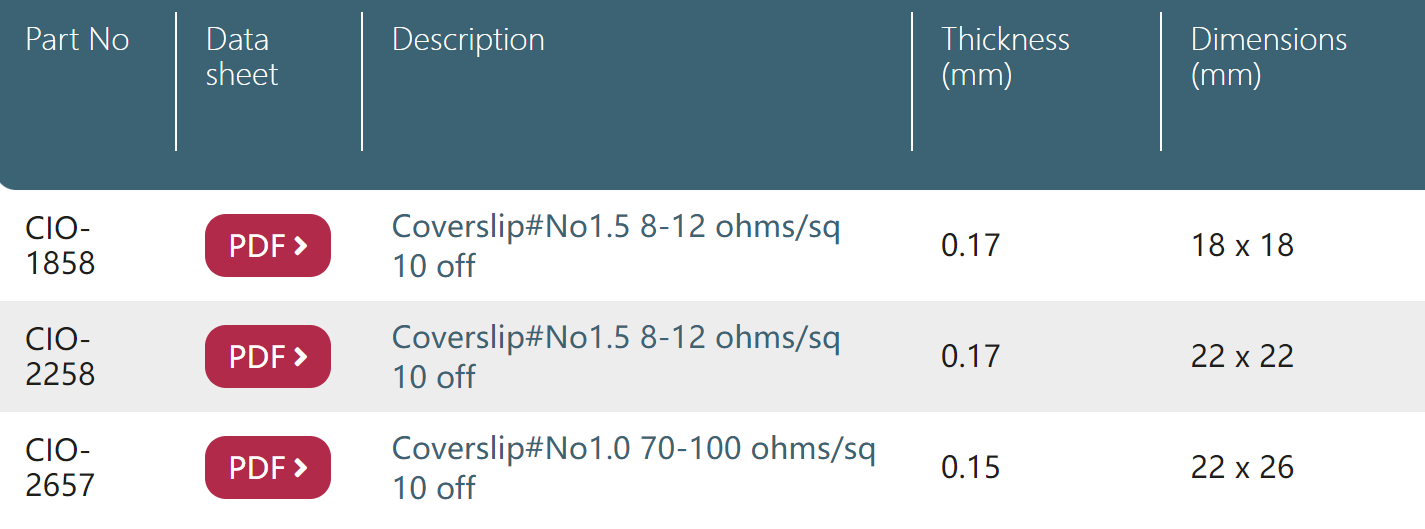Select part number CIO-2258

pos(60,356)
